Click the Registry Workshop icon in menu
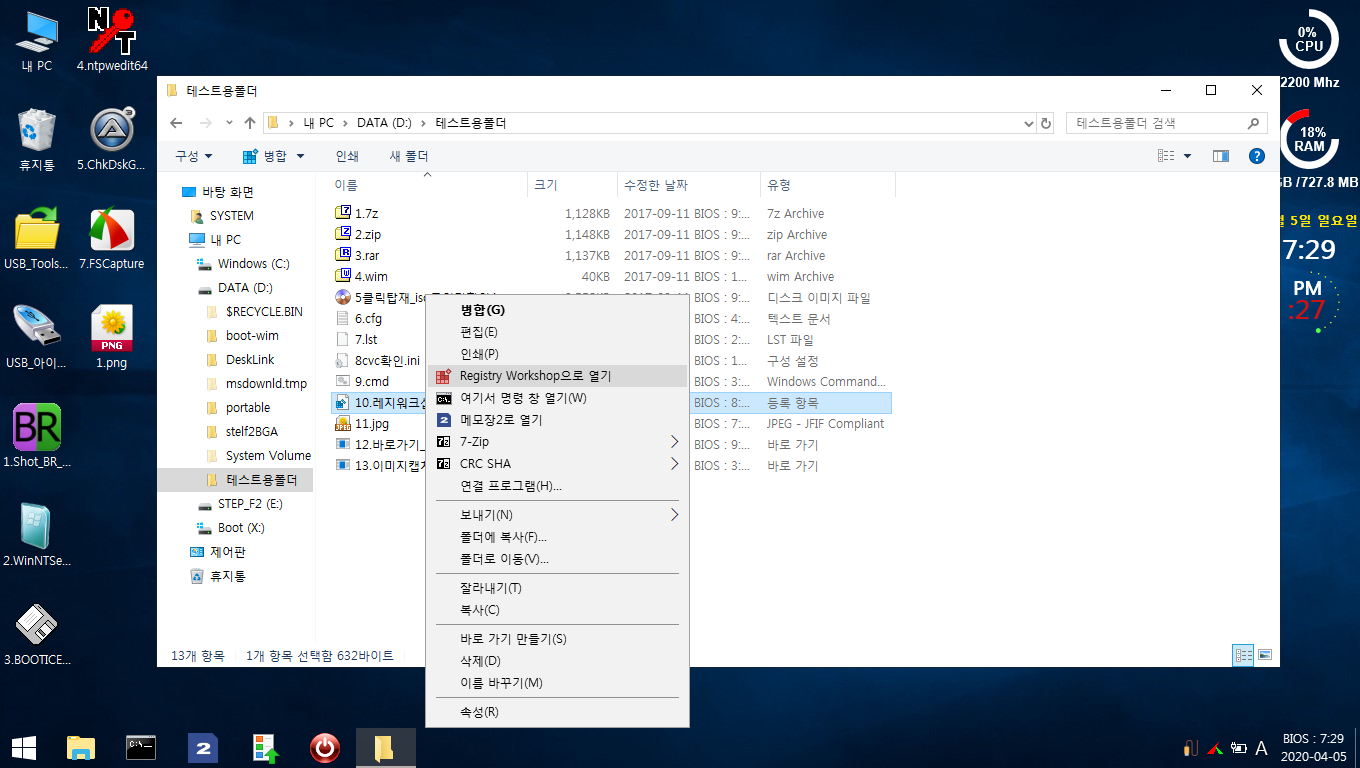 [443, 376]
